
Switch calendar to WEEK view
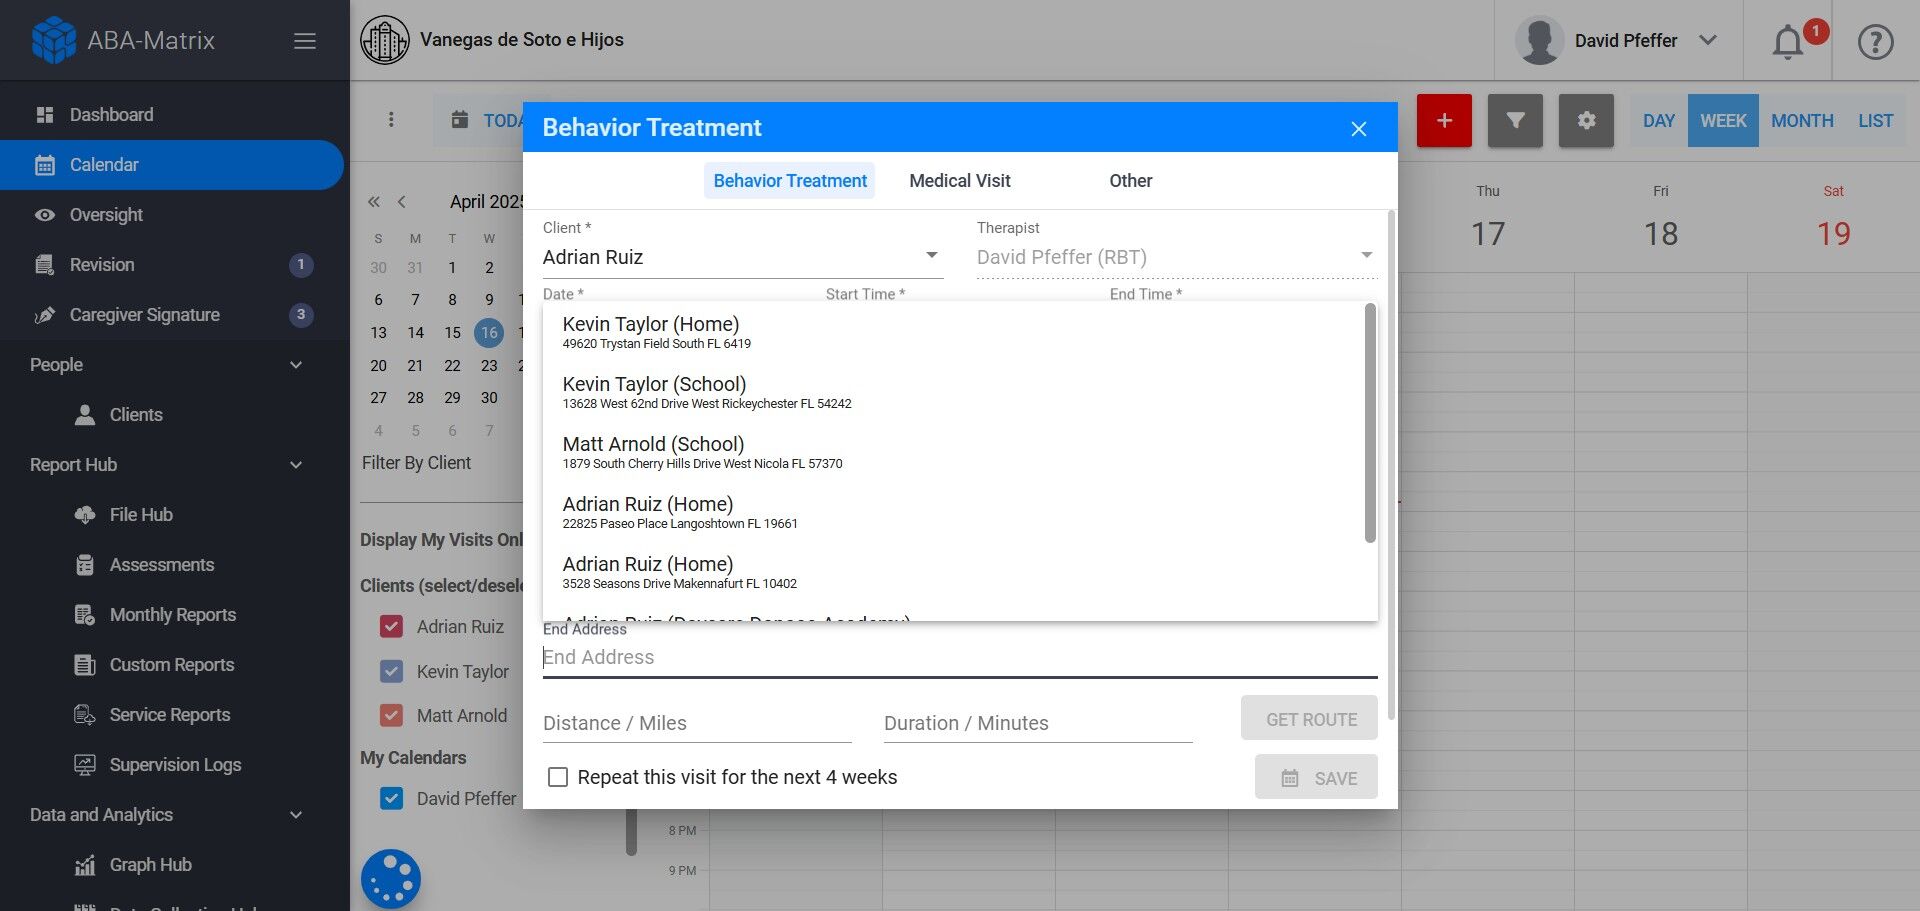tap(1723, 121)
